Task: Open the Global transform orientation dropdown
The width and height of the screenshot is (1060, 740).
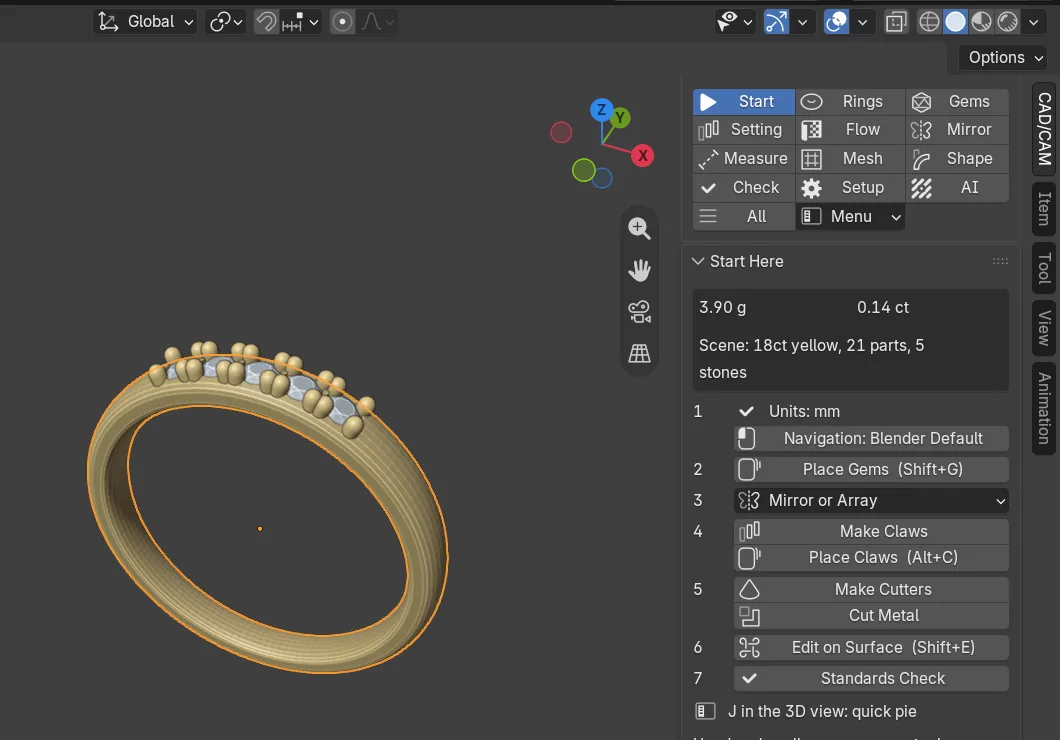Action: pos(145,22)
